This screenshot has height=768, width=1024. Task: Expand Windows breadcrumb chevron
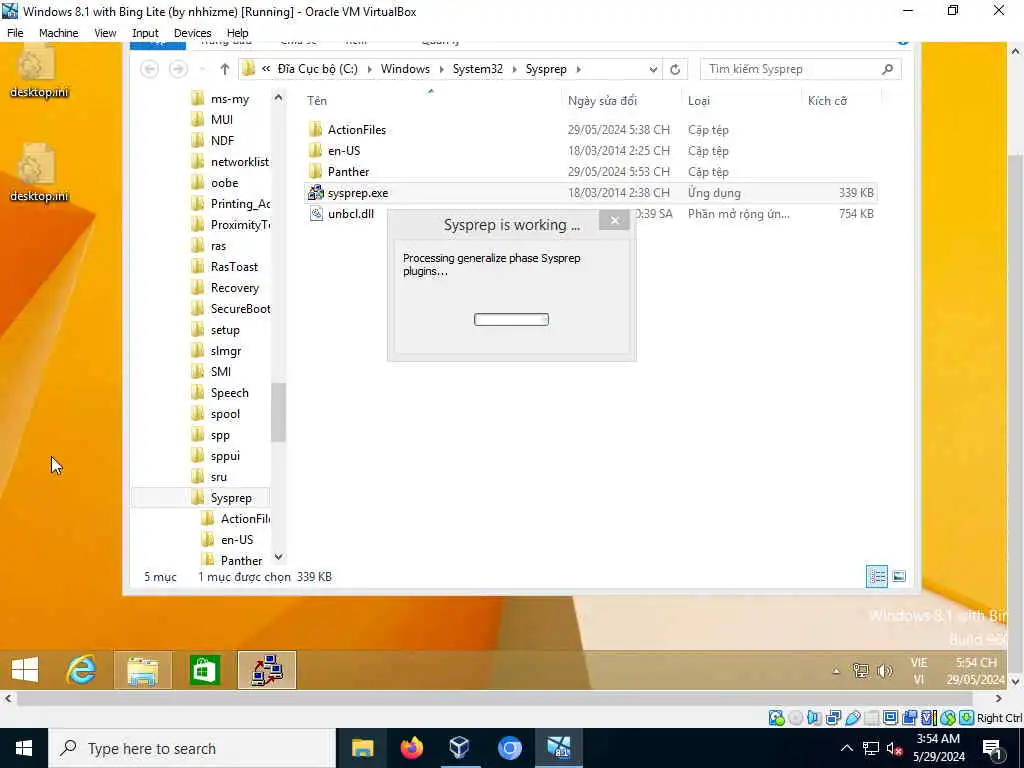click(x=441, y=69)
